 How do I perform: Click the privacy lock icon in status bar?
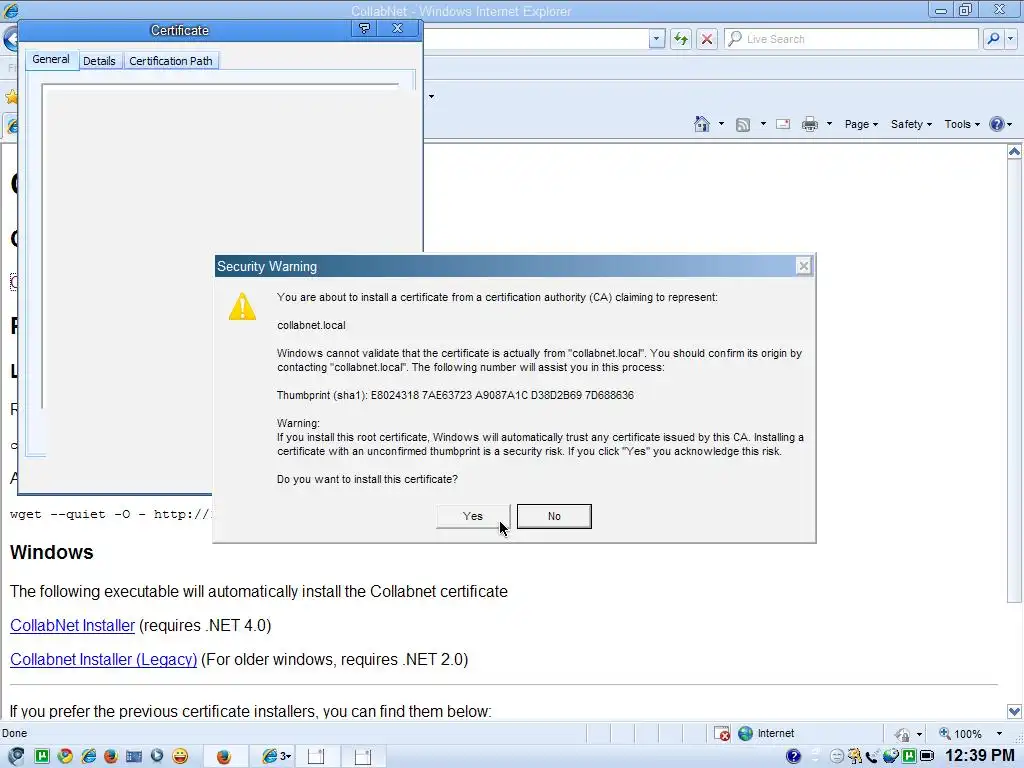[x=903, y=735]
